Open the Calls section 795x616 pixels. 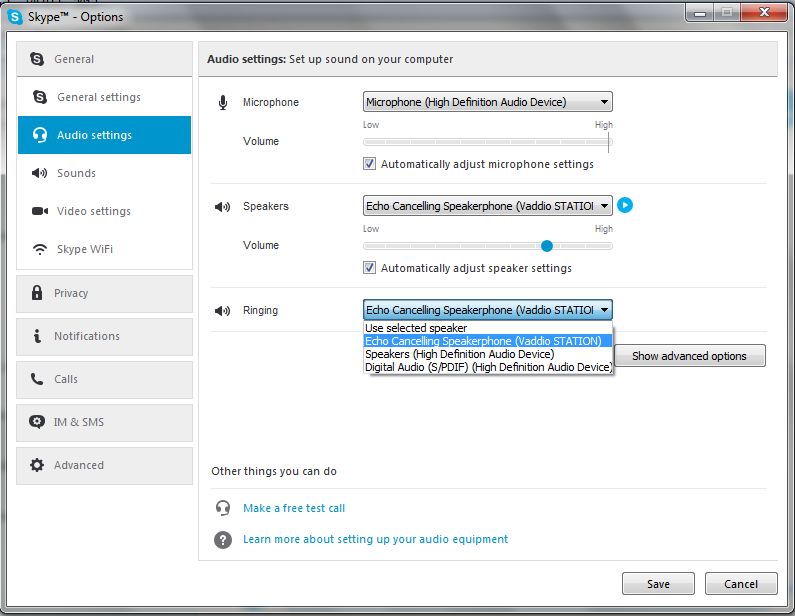click(104, 380)
